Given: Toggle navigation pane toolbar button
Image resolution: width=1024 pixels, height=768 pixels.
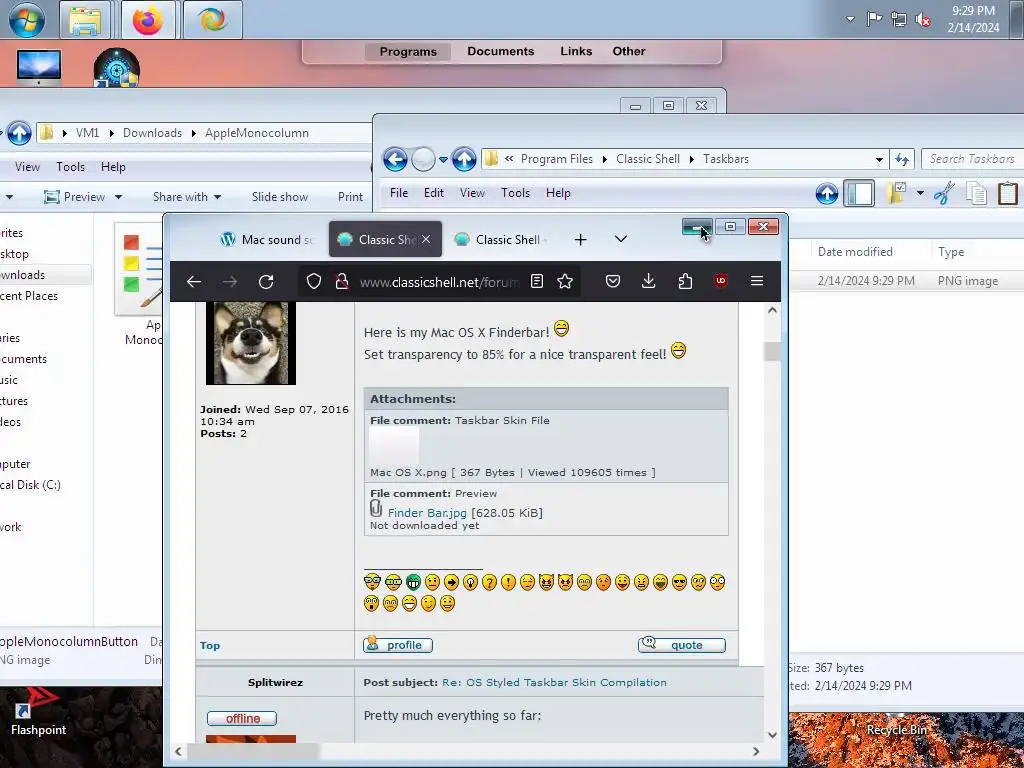Looking at the screenshot, I should [x=859, y=193].
